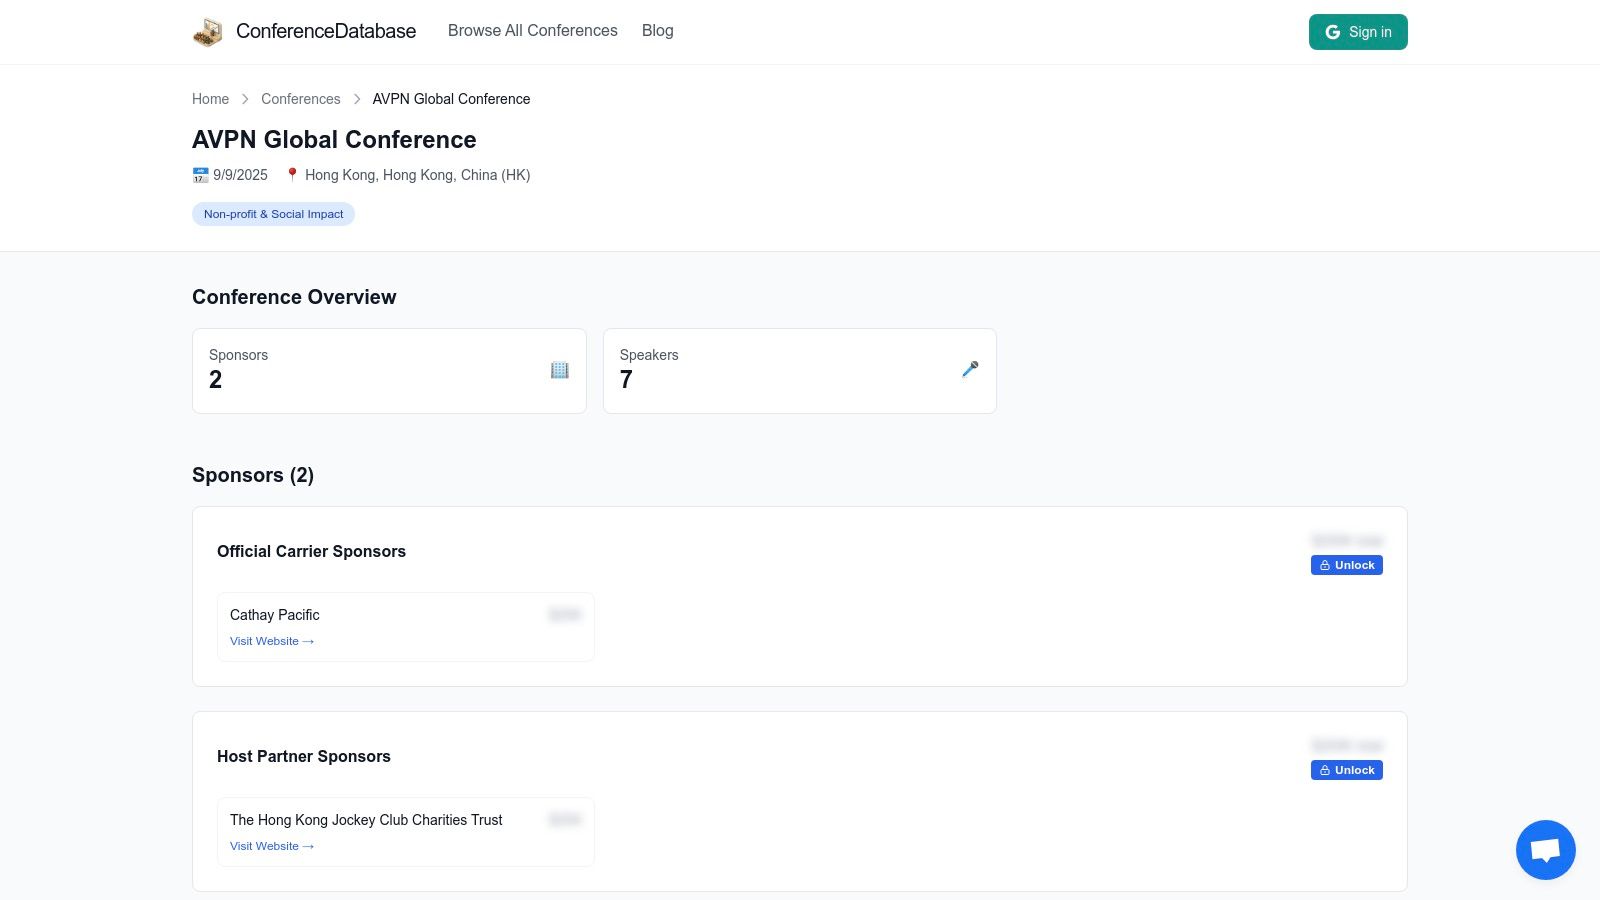Open the Sponsors overview card
This screenshot has height=900, width=1600.
389,371
